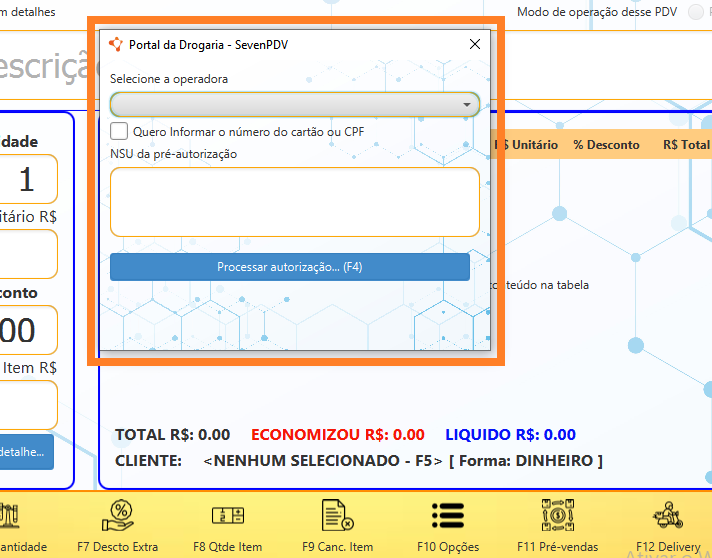Open F11 Pré-vendas icon

point(557,516)
